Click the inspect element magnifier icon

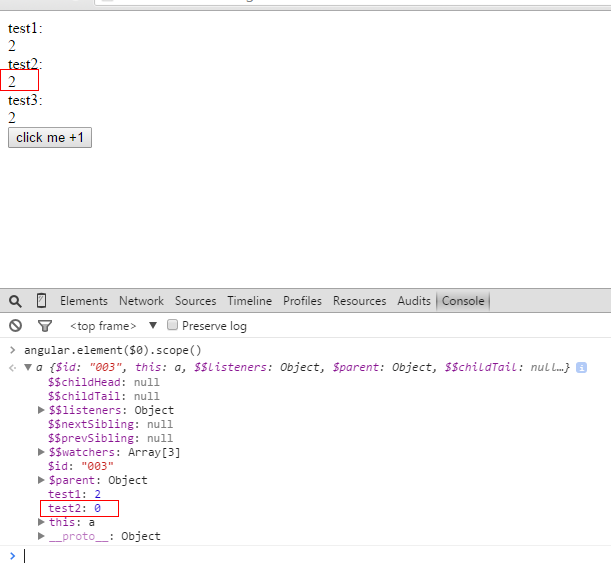click(x=15, y=301)
